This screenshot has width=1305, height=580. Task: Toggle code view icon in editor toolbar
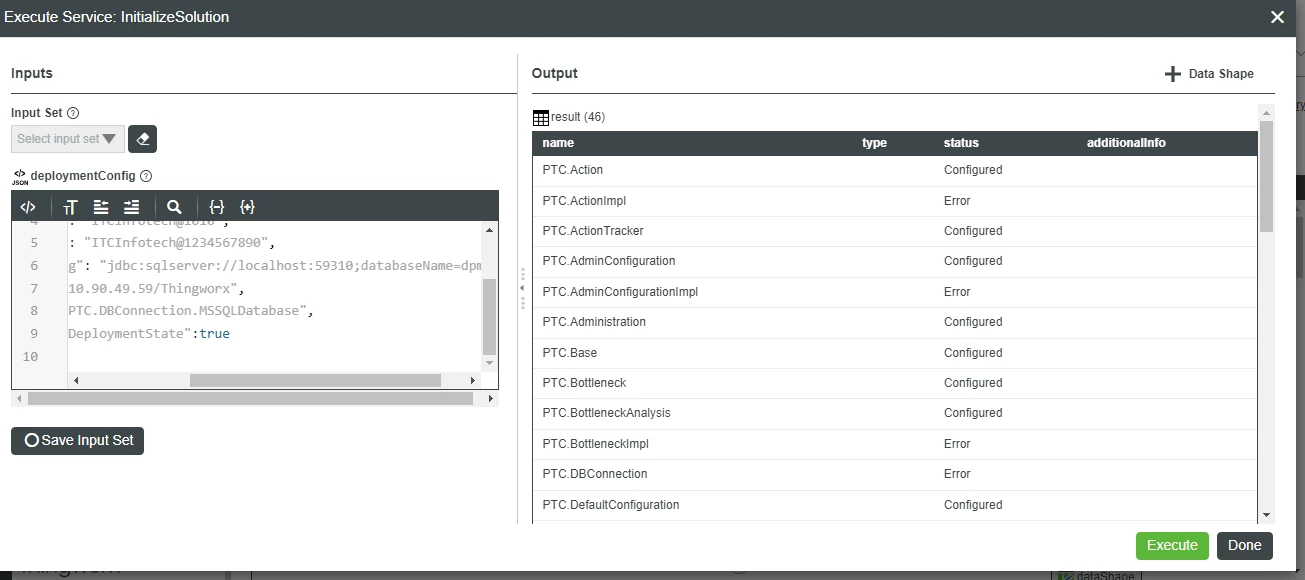(28, 207)
